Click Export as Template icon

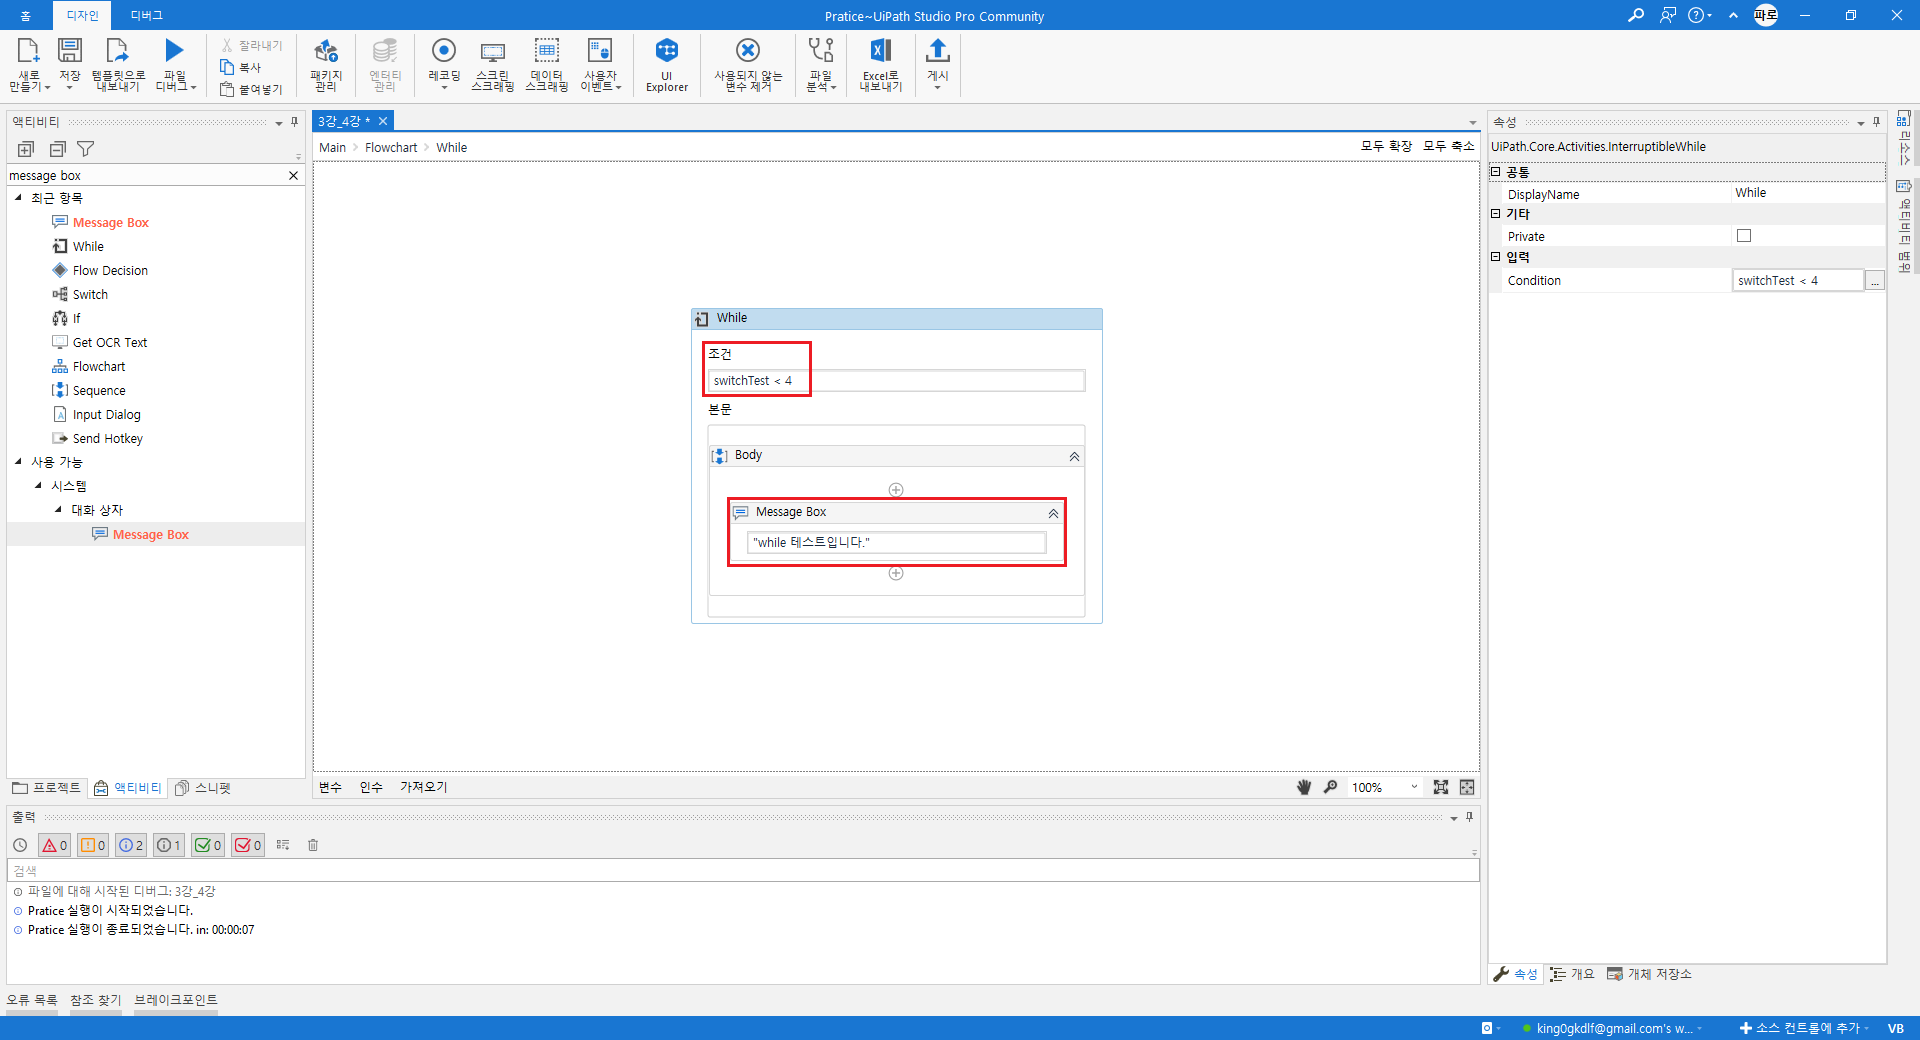tap(118, 50)
